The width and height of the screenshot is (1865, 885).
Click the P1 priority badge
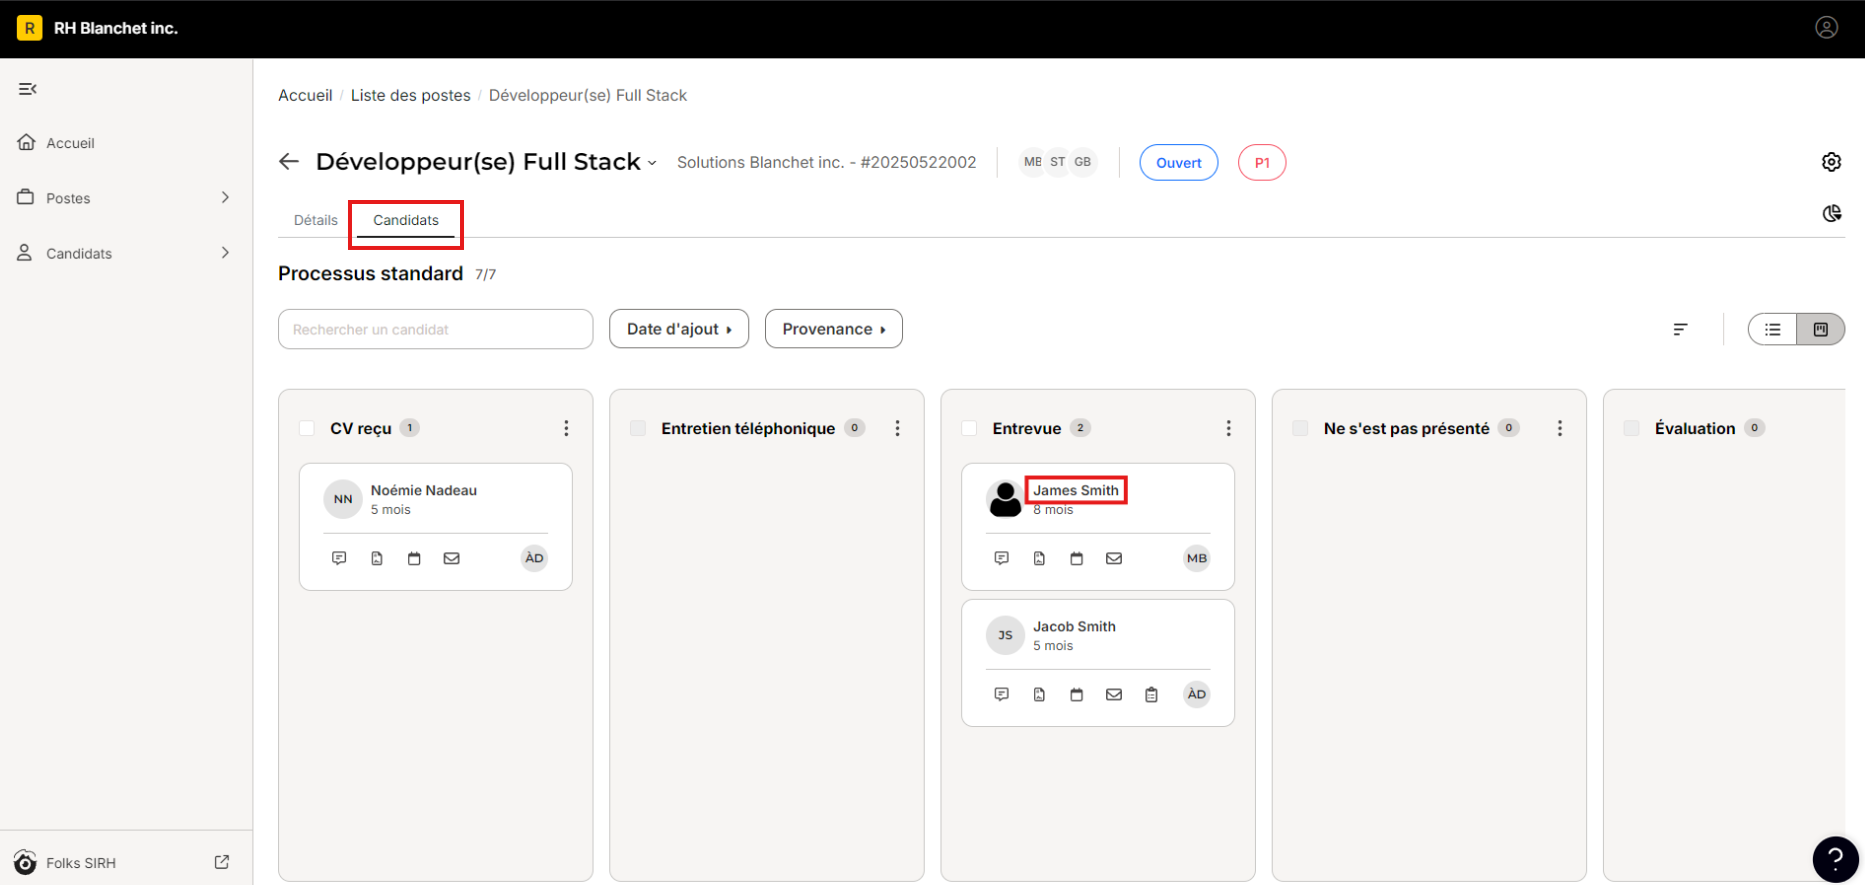[1262, 162]
